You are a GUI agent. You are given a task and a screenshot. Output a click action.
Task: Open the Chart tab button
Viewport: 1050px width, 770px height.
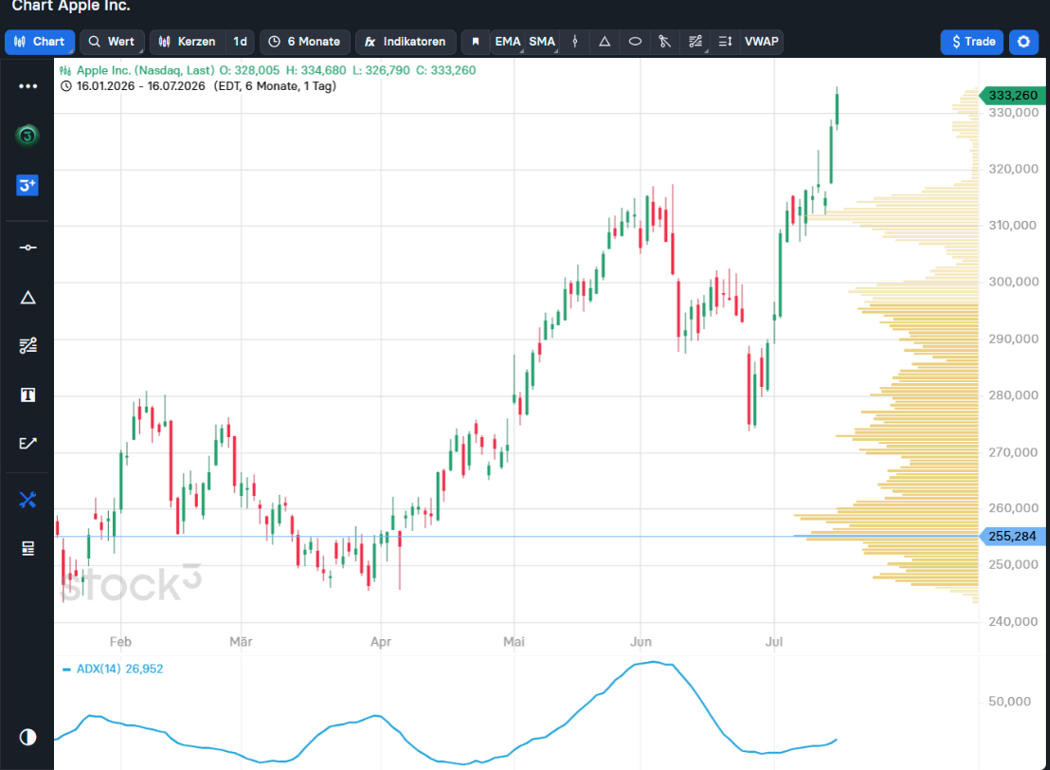click(x=40, y=42)
